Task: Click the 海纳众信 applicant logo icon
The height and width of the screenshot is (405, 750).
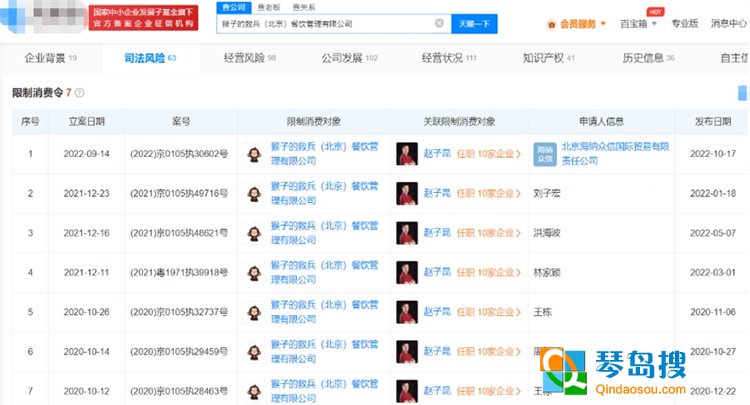Action: click(545, 154)
